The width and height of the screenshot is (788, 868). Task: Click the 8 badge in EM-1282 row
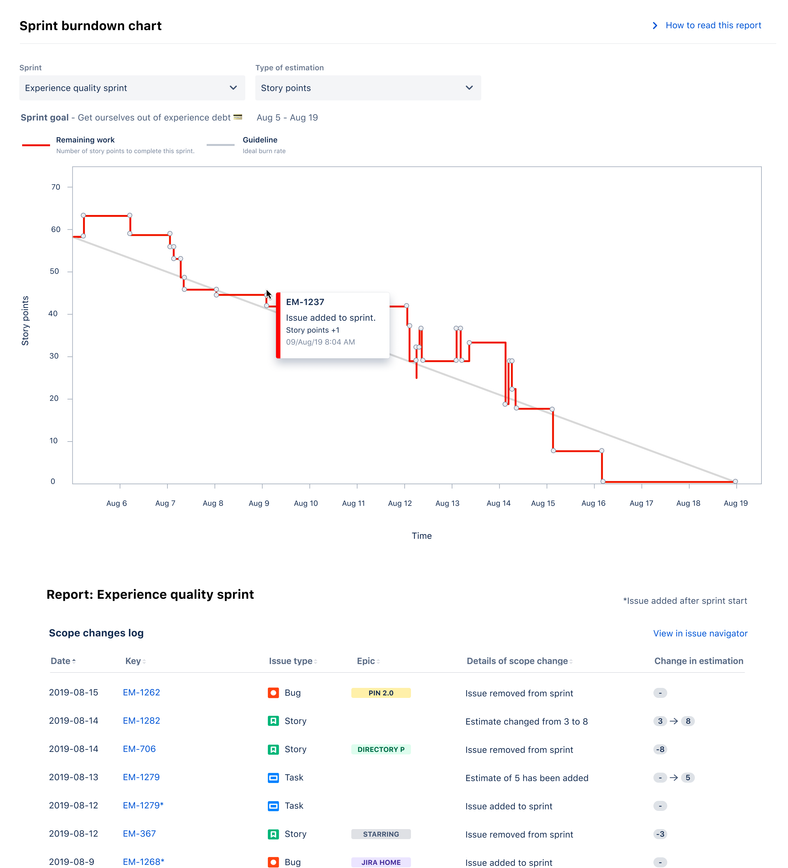click(x=688, y=721)
